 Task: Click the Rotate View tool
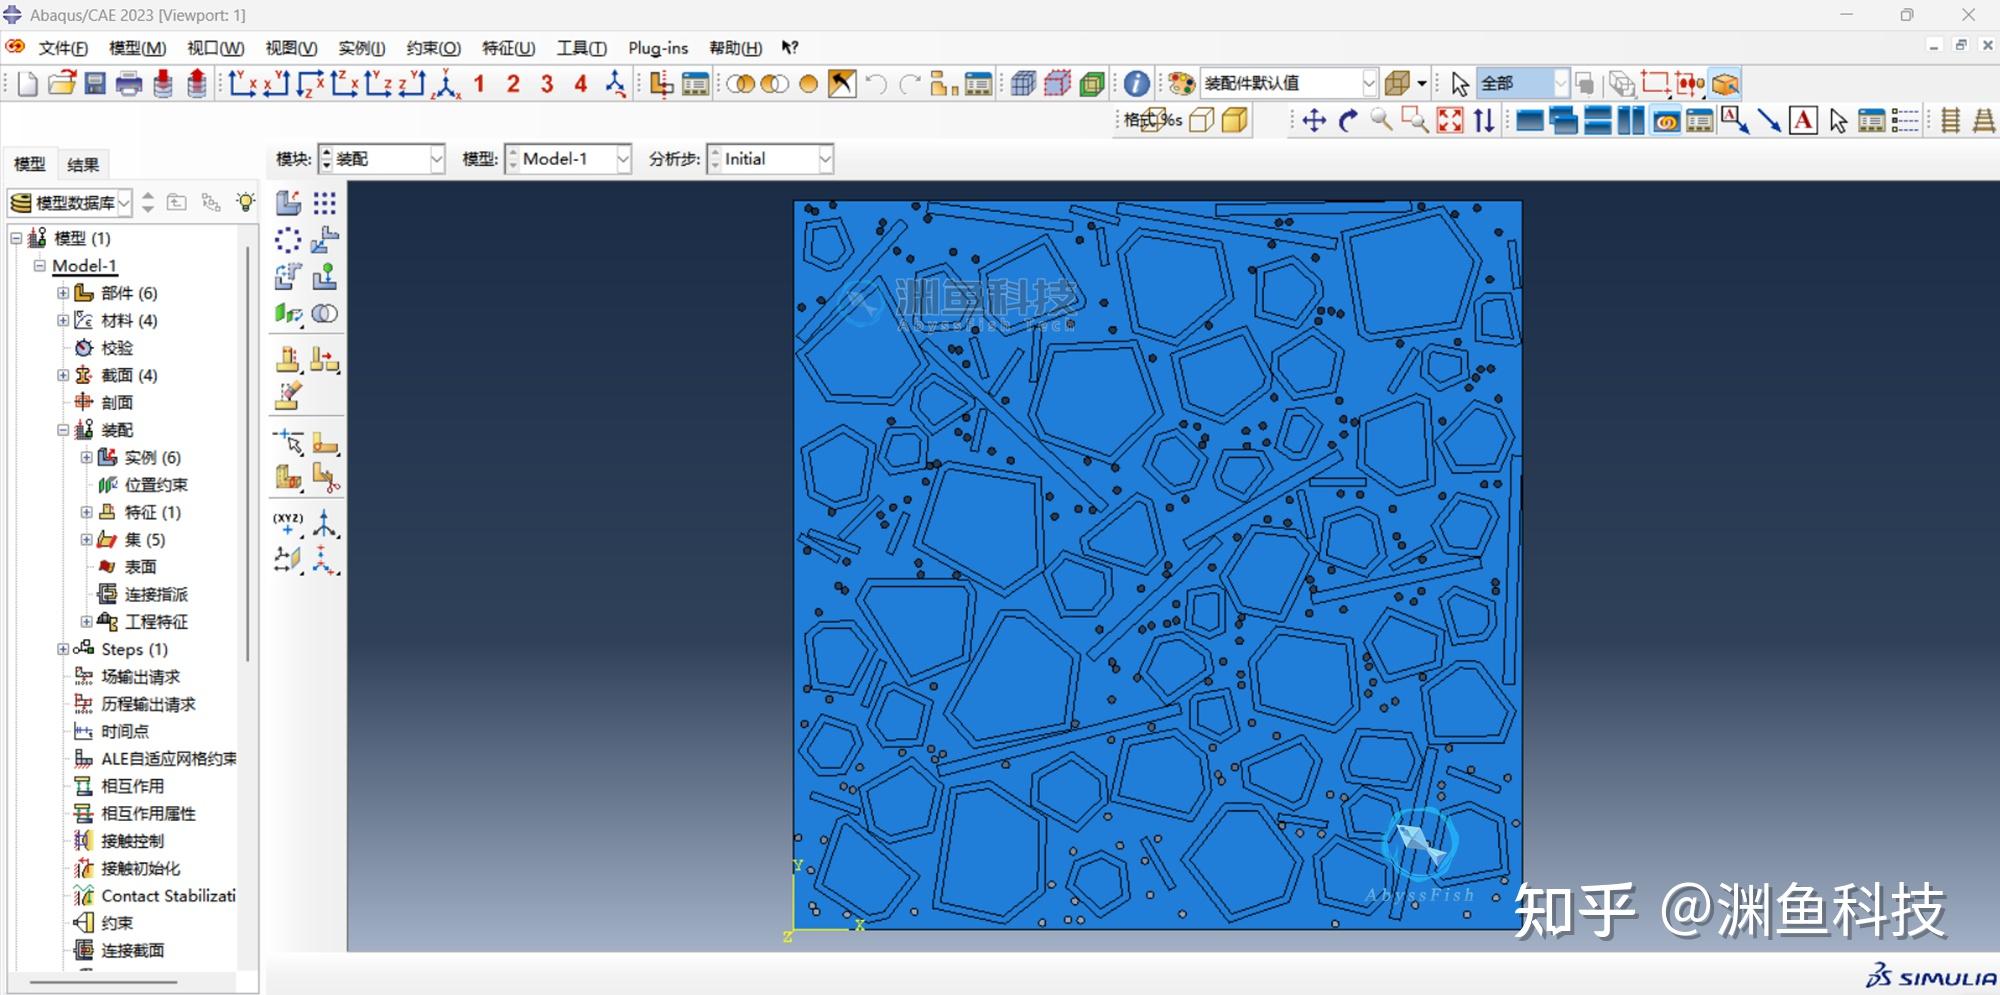(x=1348, y=121)
